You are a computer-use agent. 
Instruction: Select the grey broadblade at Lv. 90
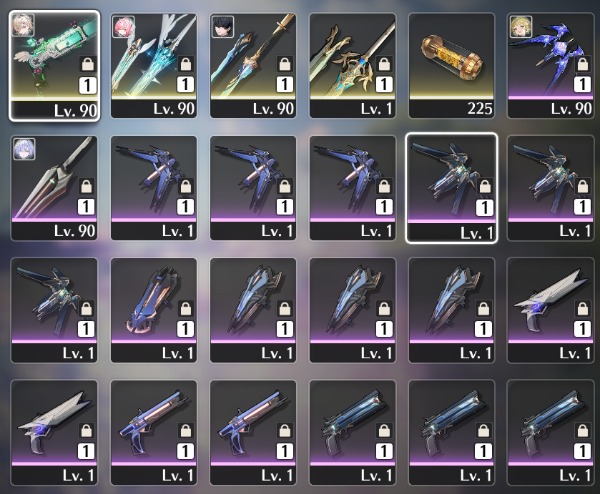point(54,188)
